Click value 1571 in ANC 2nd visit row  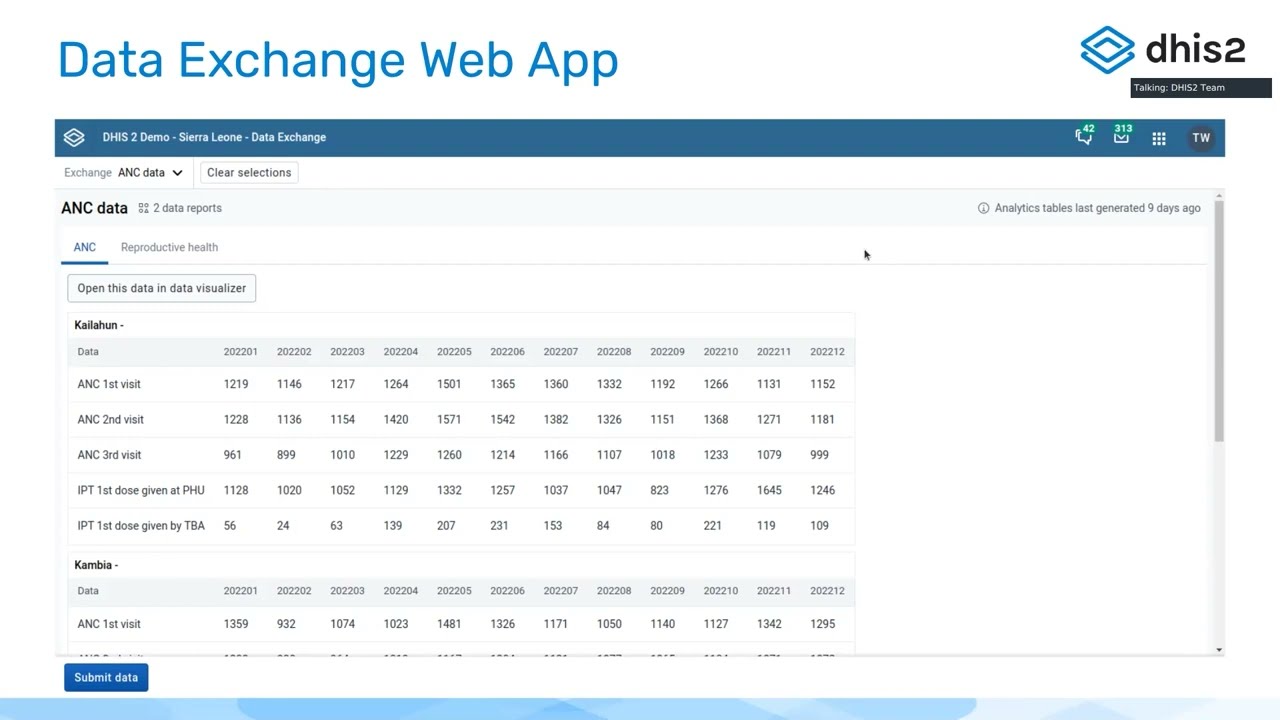449,419
